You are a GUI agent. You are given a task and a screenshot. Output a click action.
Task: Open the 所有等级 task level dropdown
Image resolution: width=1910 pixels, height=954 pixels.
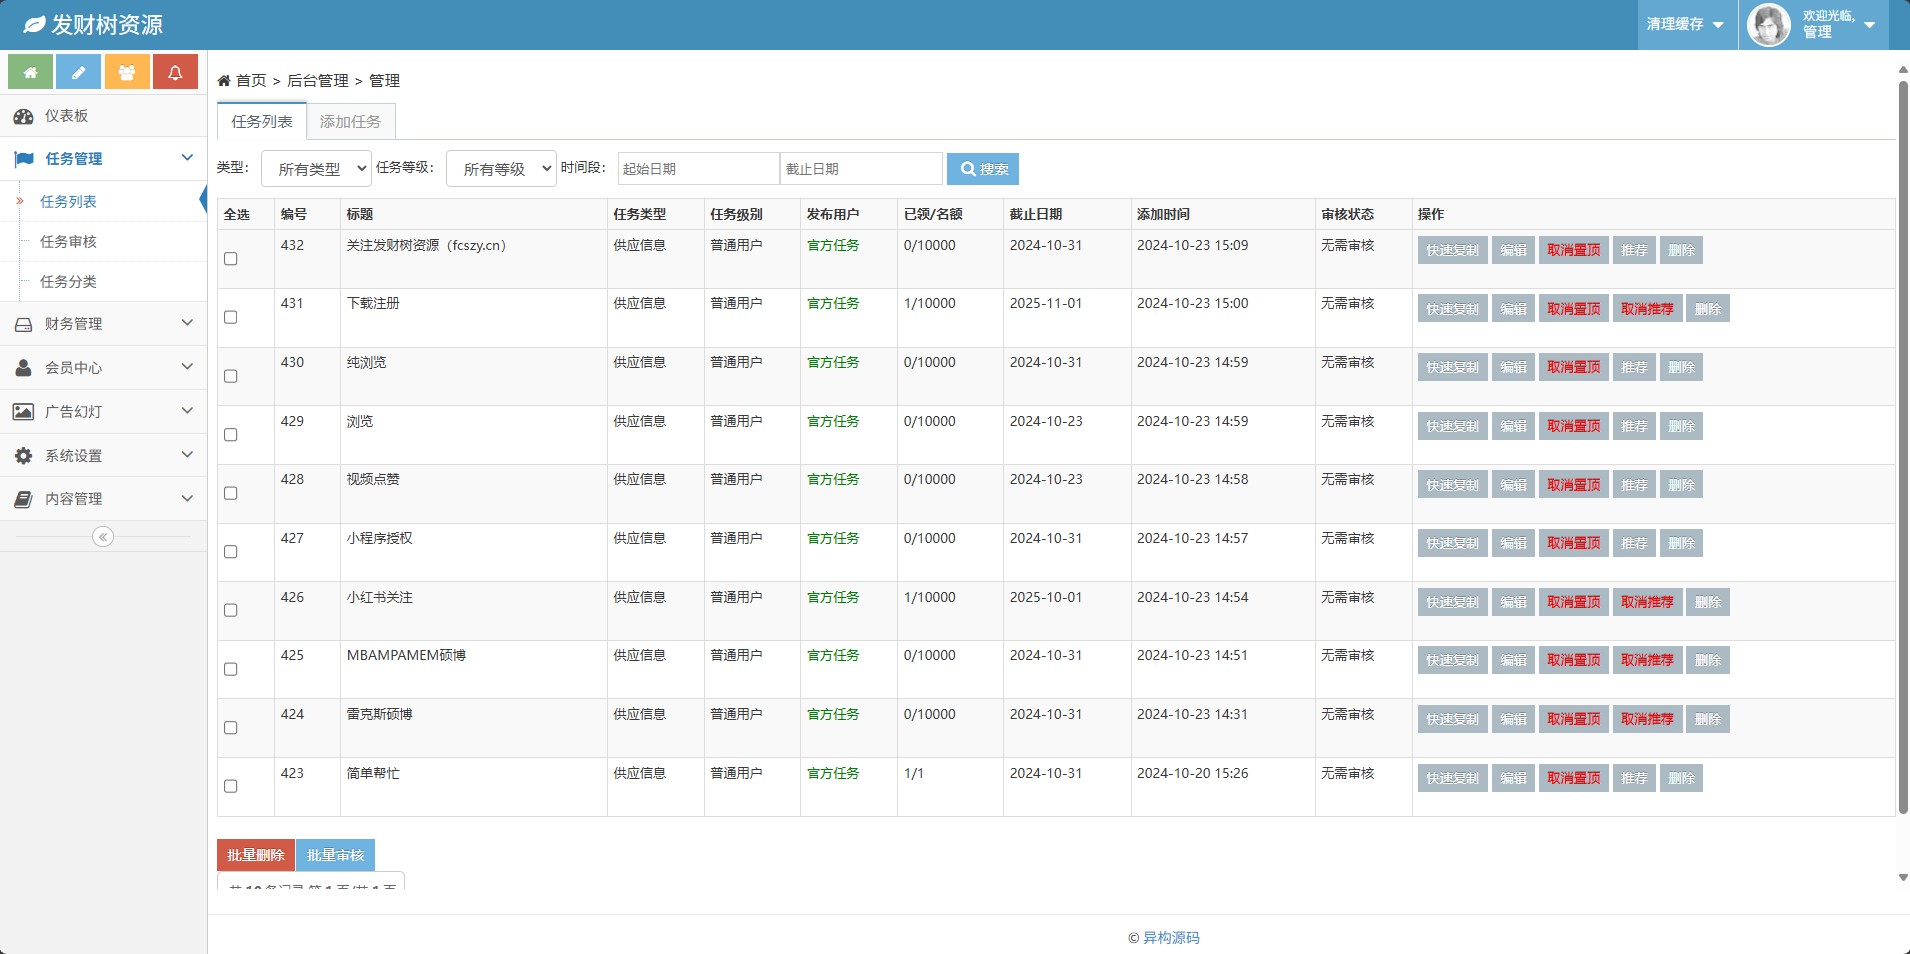pos(501,169)
